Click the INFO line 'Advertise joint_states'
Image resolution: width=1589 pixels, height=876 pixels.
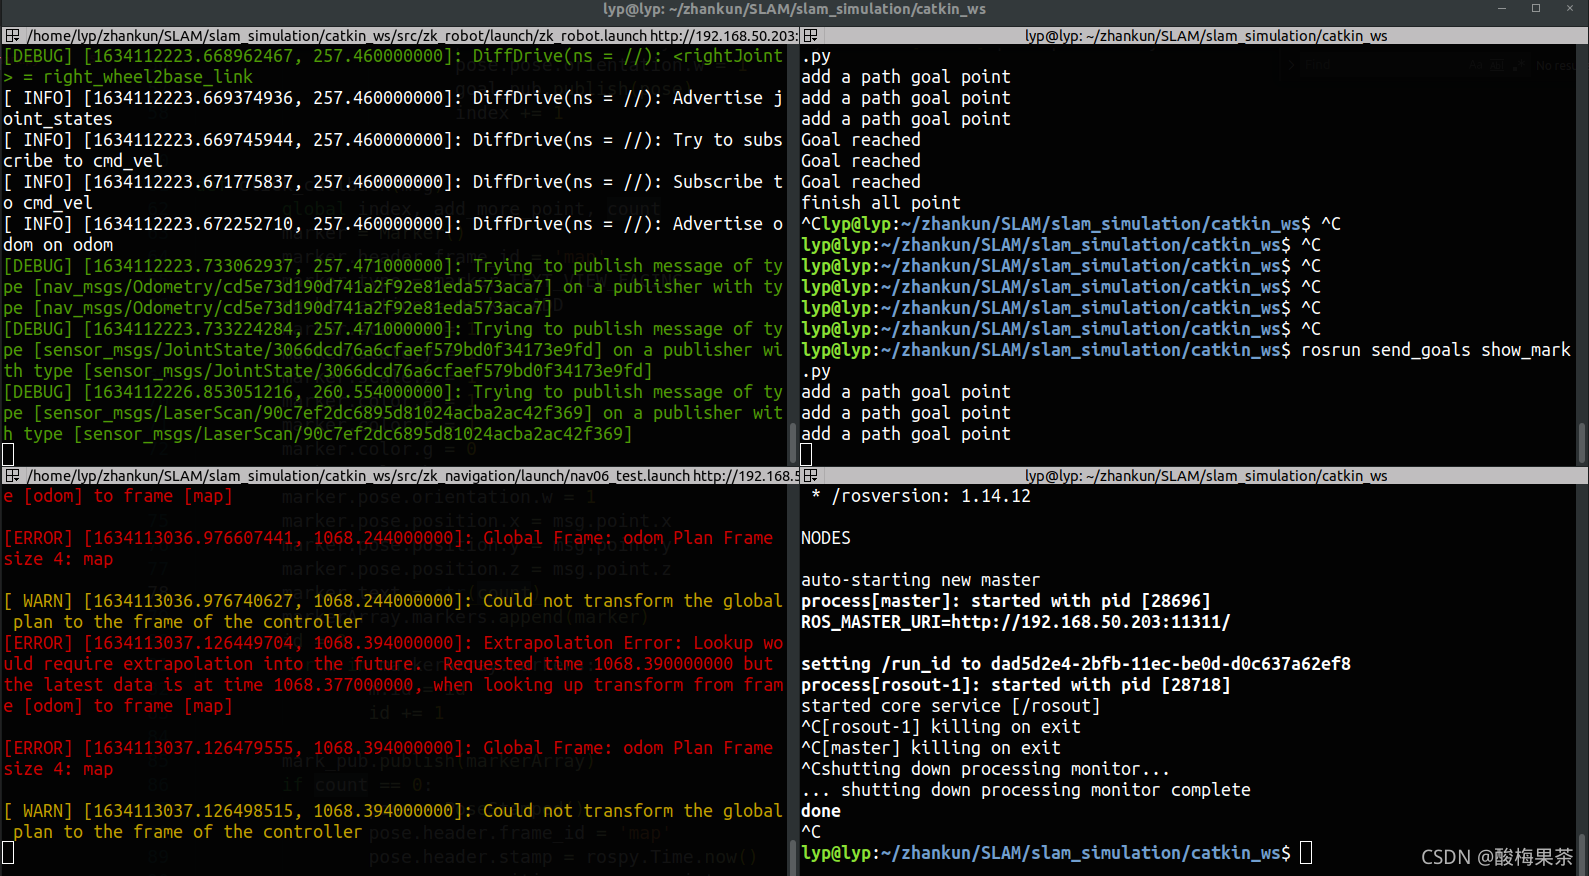click(393, 108)
